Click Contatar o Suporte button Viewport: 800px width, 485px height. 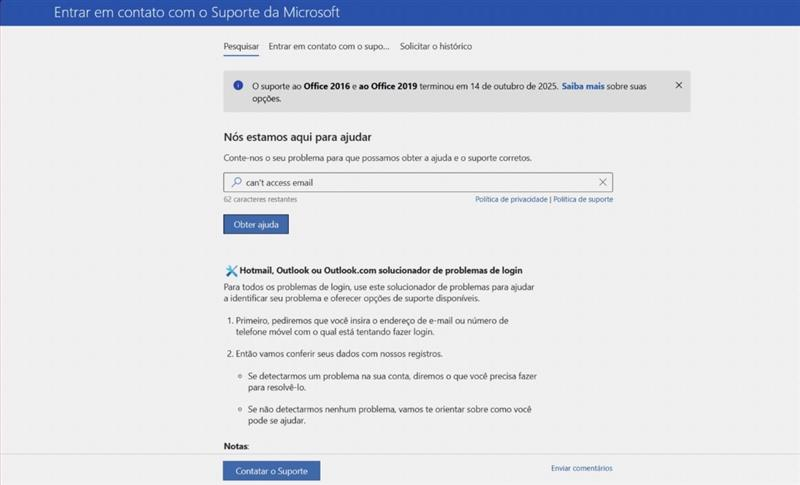click(271, 471)
